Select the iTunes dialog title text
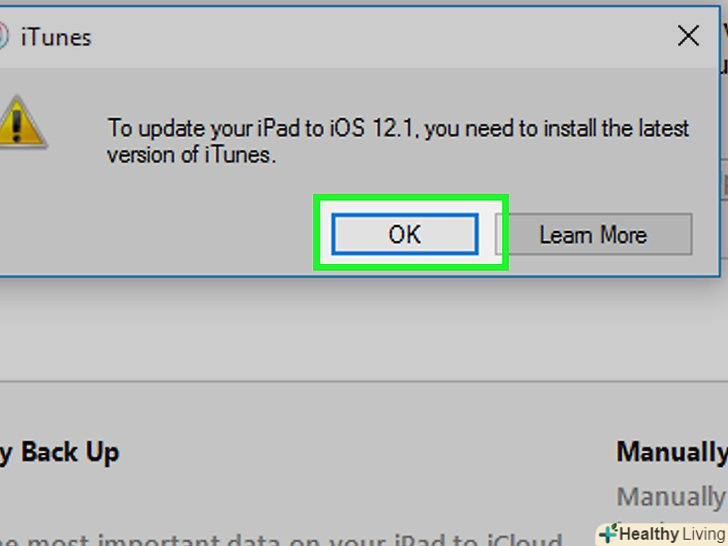This screenshot has width=728, height=546. (x=56, y=37)
